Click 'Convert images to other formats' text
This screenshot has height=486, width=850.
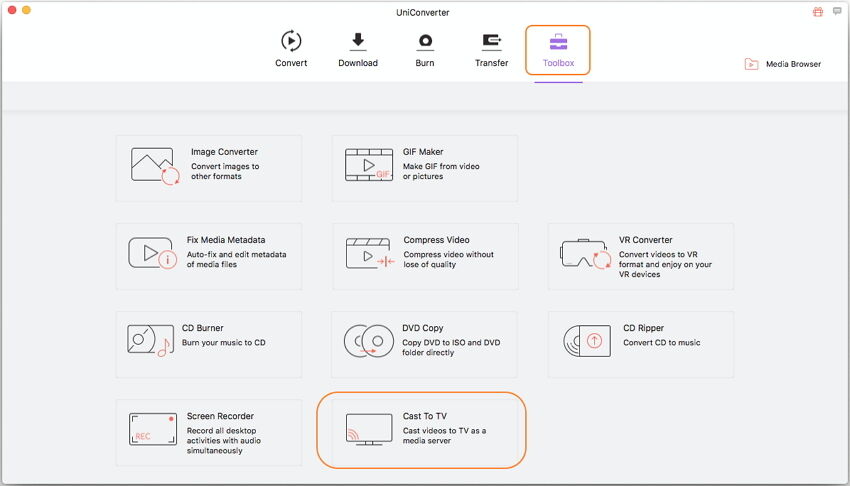225,171
